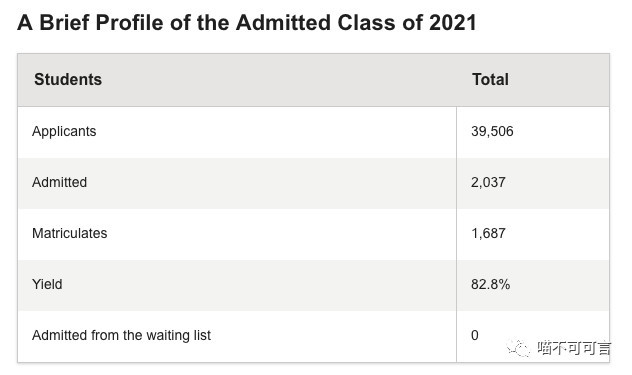The width and height of the screenshot is (632, 375).
Task: Select the page heading about Class of 2021
Action: (x=247, y=23)
